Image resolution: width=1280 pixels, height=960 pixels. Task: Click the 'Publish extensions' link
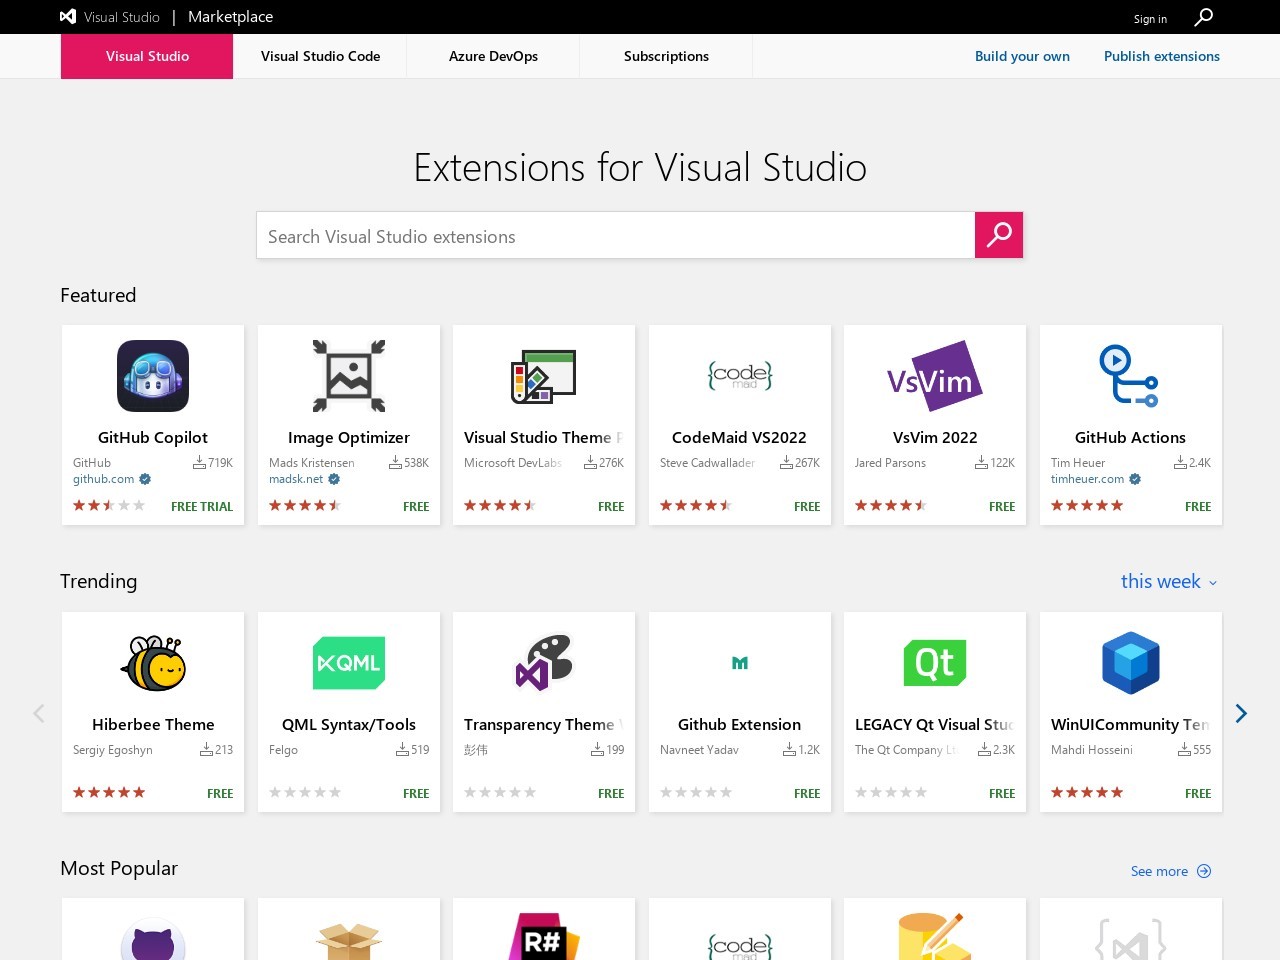click(1161, 56)
